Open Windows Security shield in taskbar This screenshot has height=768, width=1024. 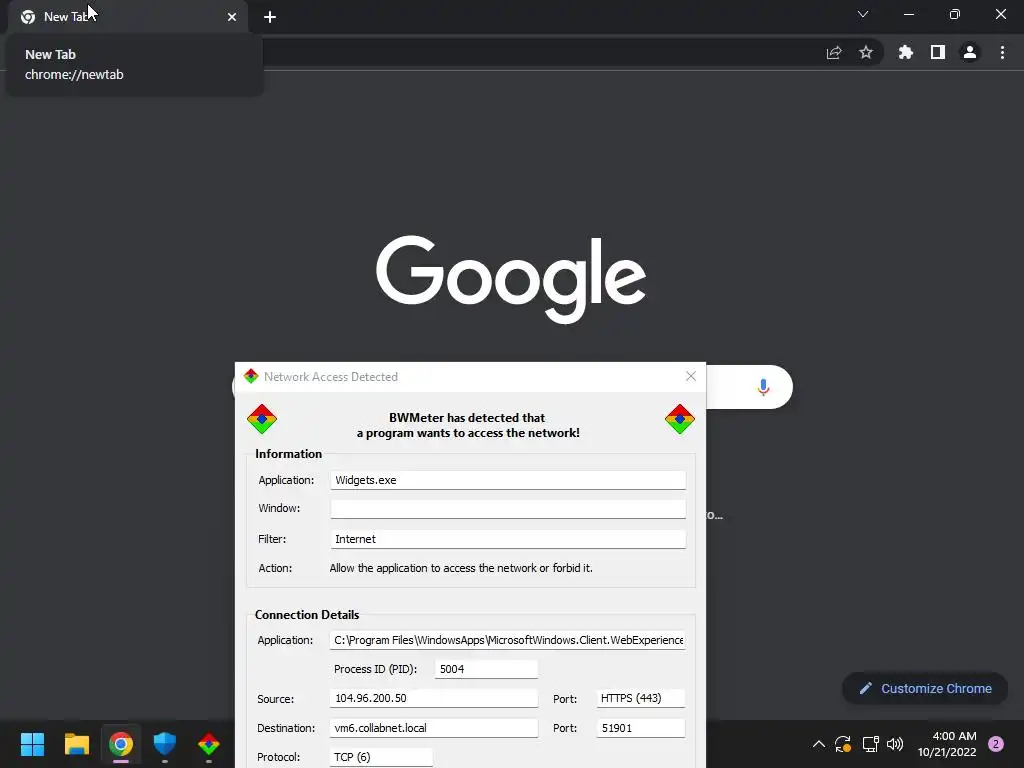point(165,744)
